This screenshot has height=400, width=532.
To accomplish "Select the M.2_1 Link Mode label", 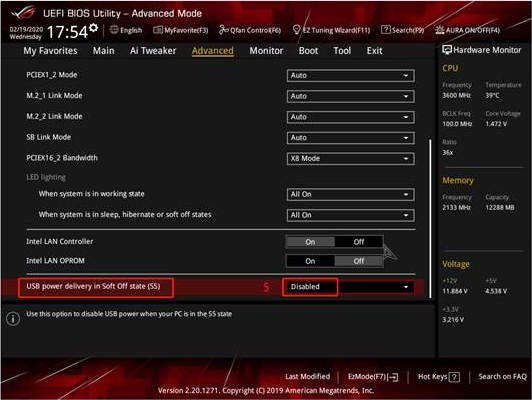I will [54, 96].
